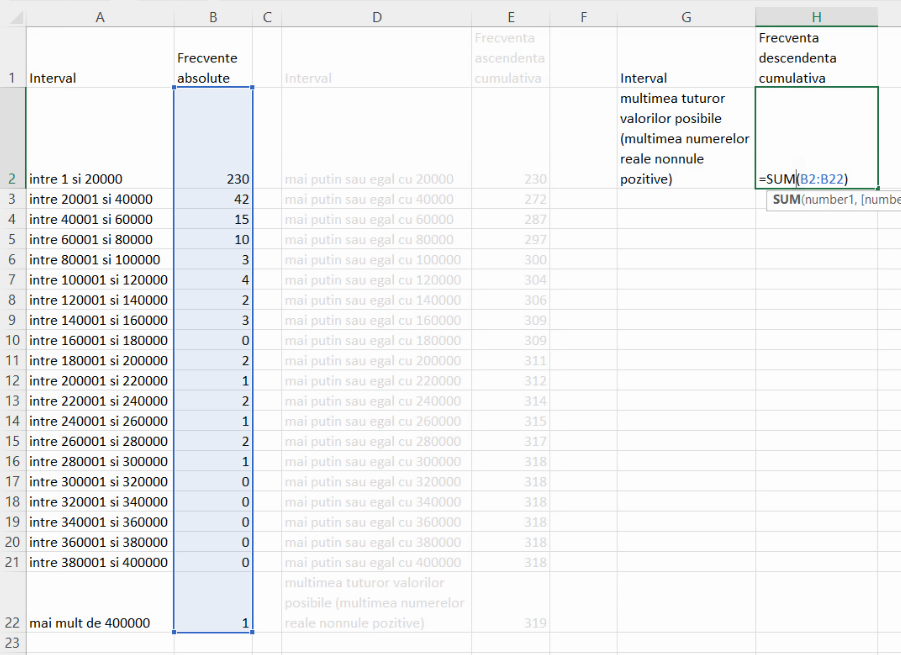Image resolution: width=901 pixels, height=655 pixels.
Task: Select column B header
Action: pyautogui.click(x=213, y=17)
